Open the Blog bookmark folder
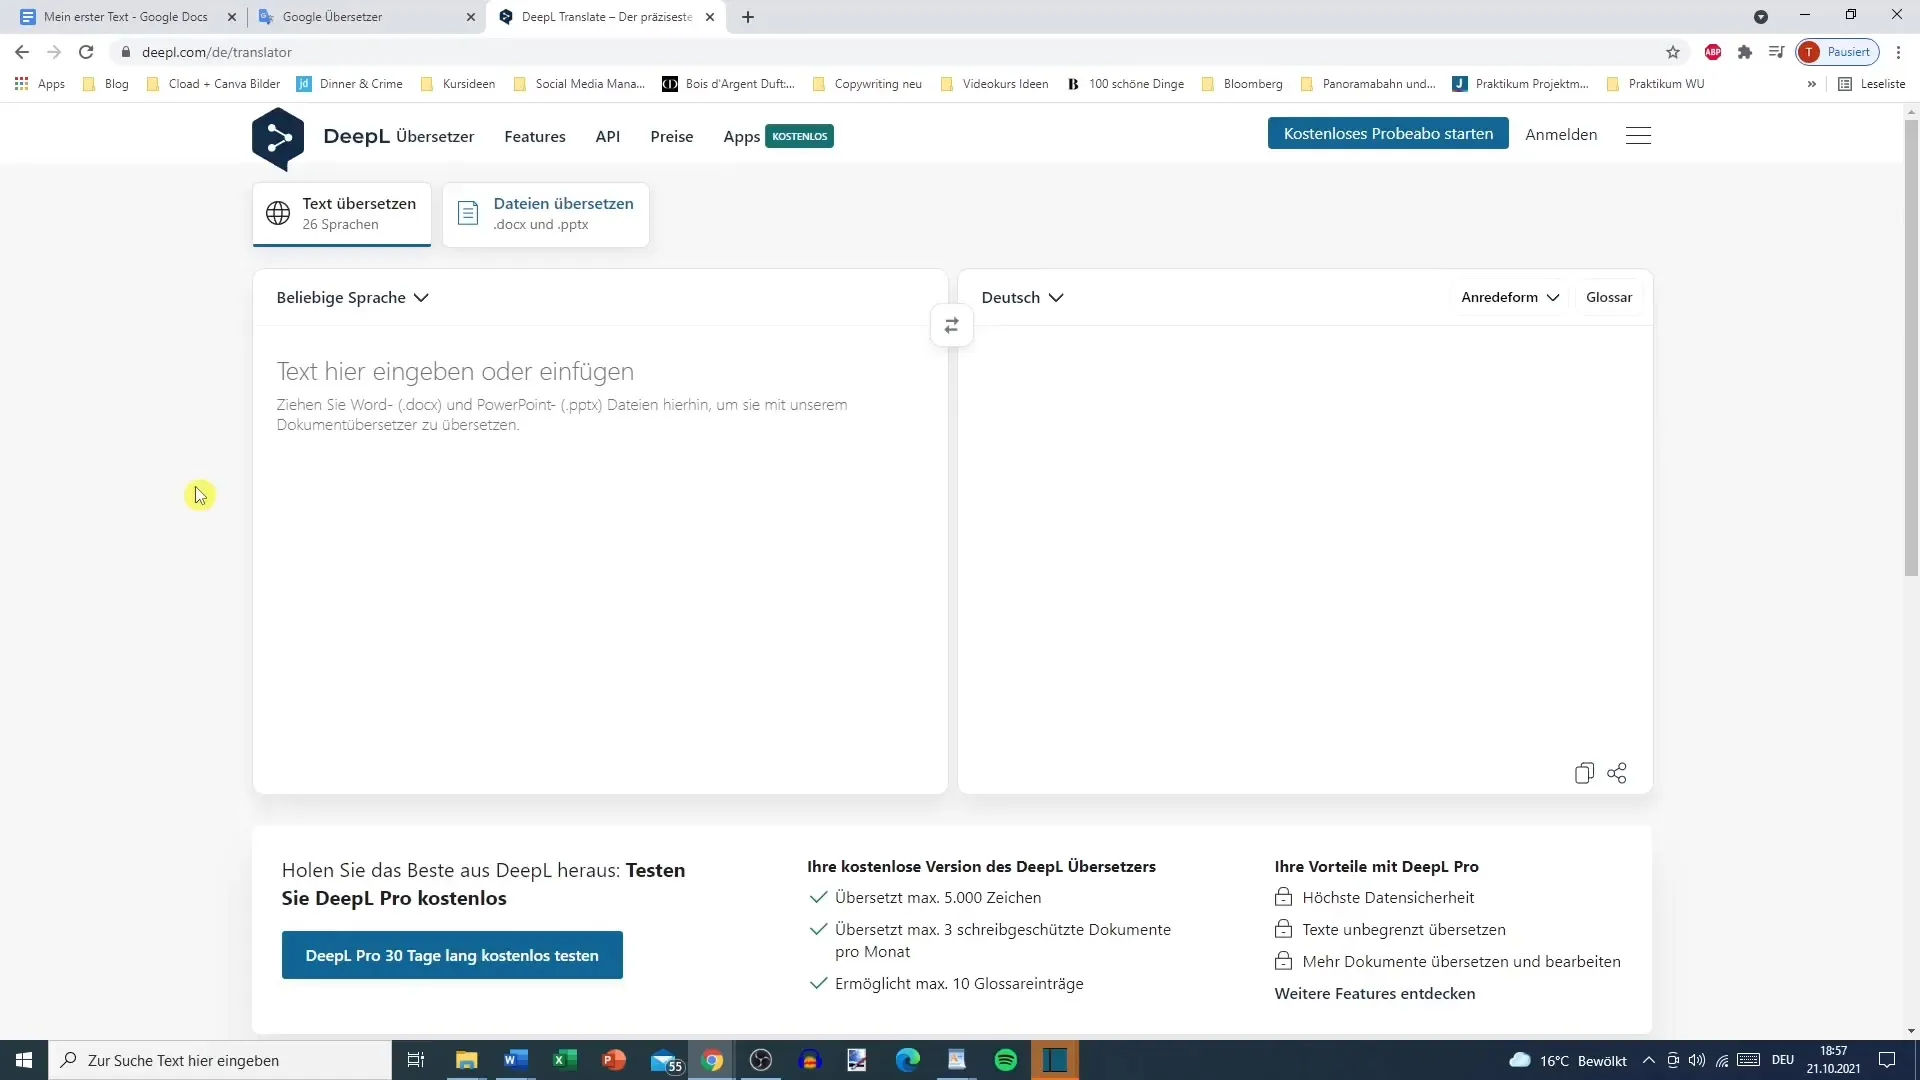Viewport: 1920px width, 1080px height. (106, 84)
